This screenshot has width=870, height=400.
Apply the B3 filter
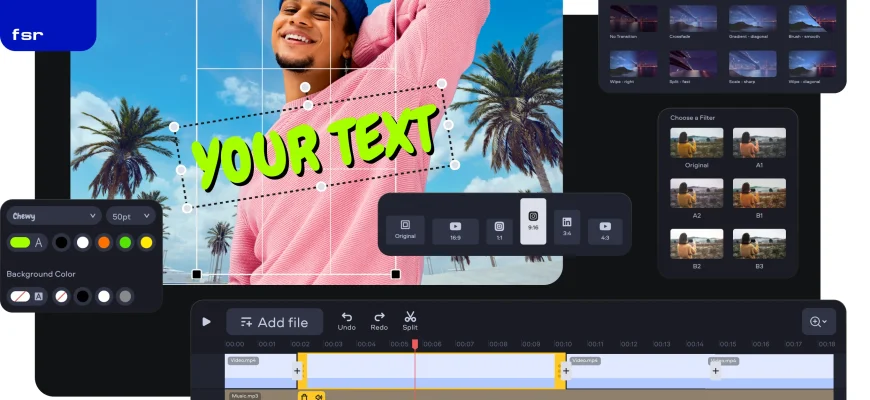click(x=759, y=244)
